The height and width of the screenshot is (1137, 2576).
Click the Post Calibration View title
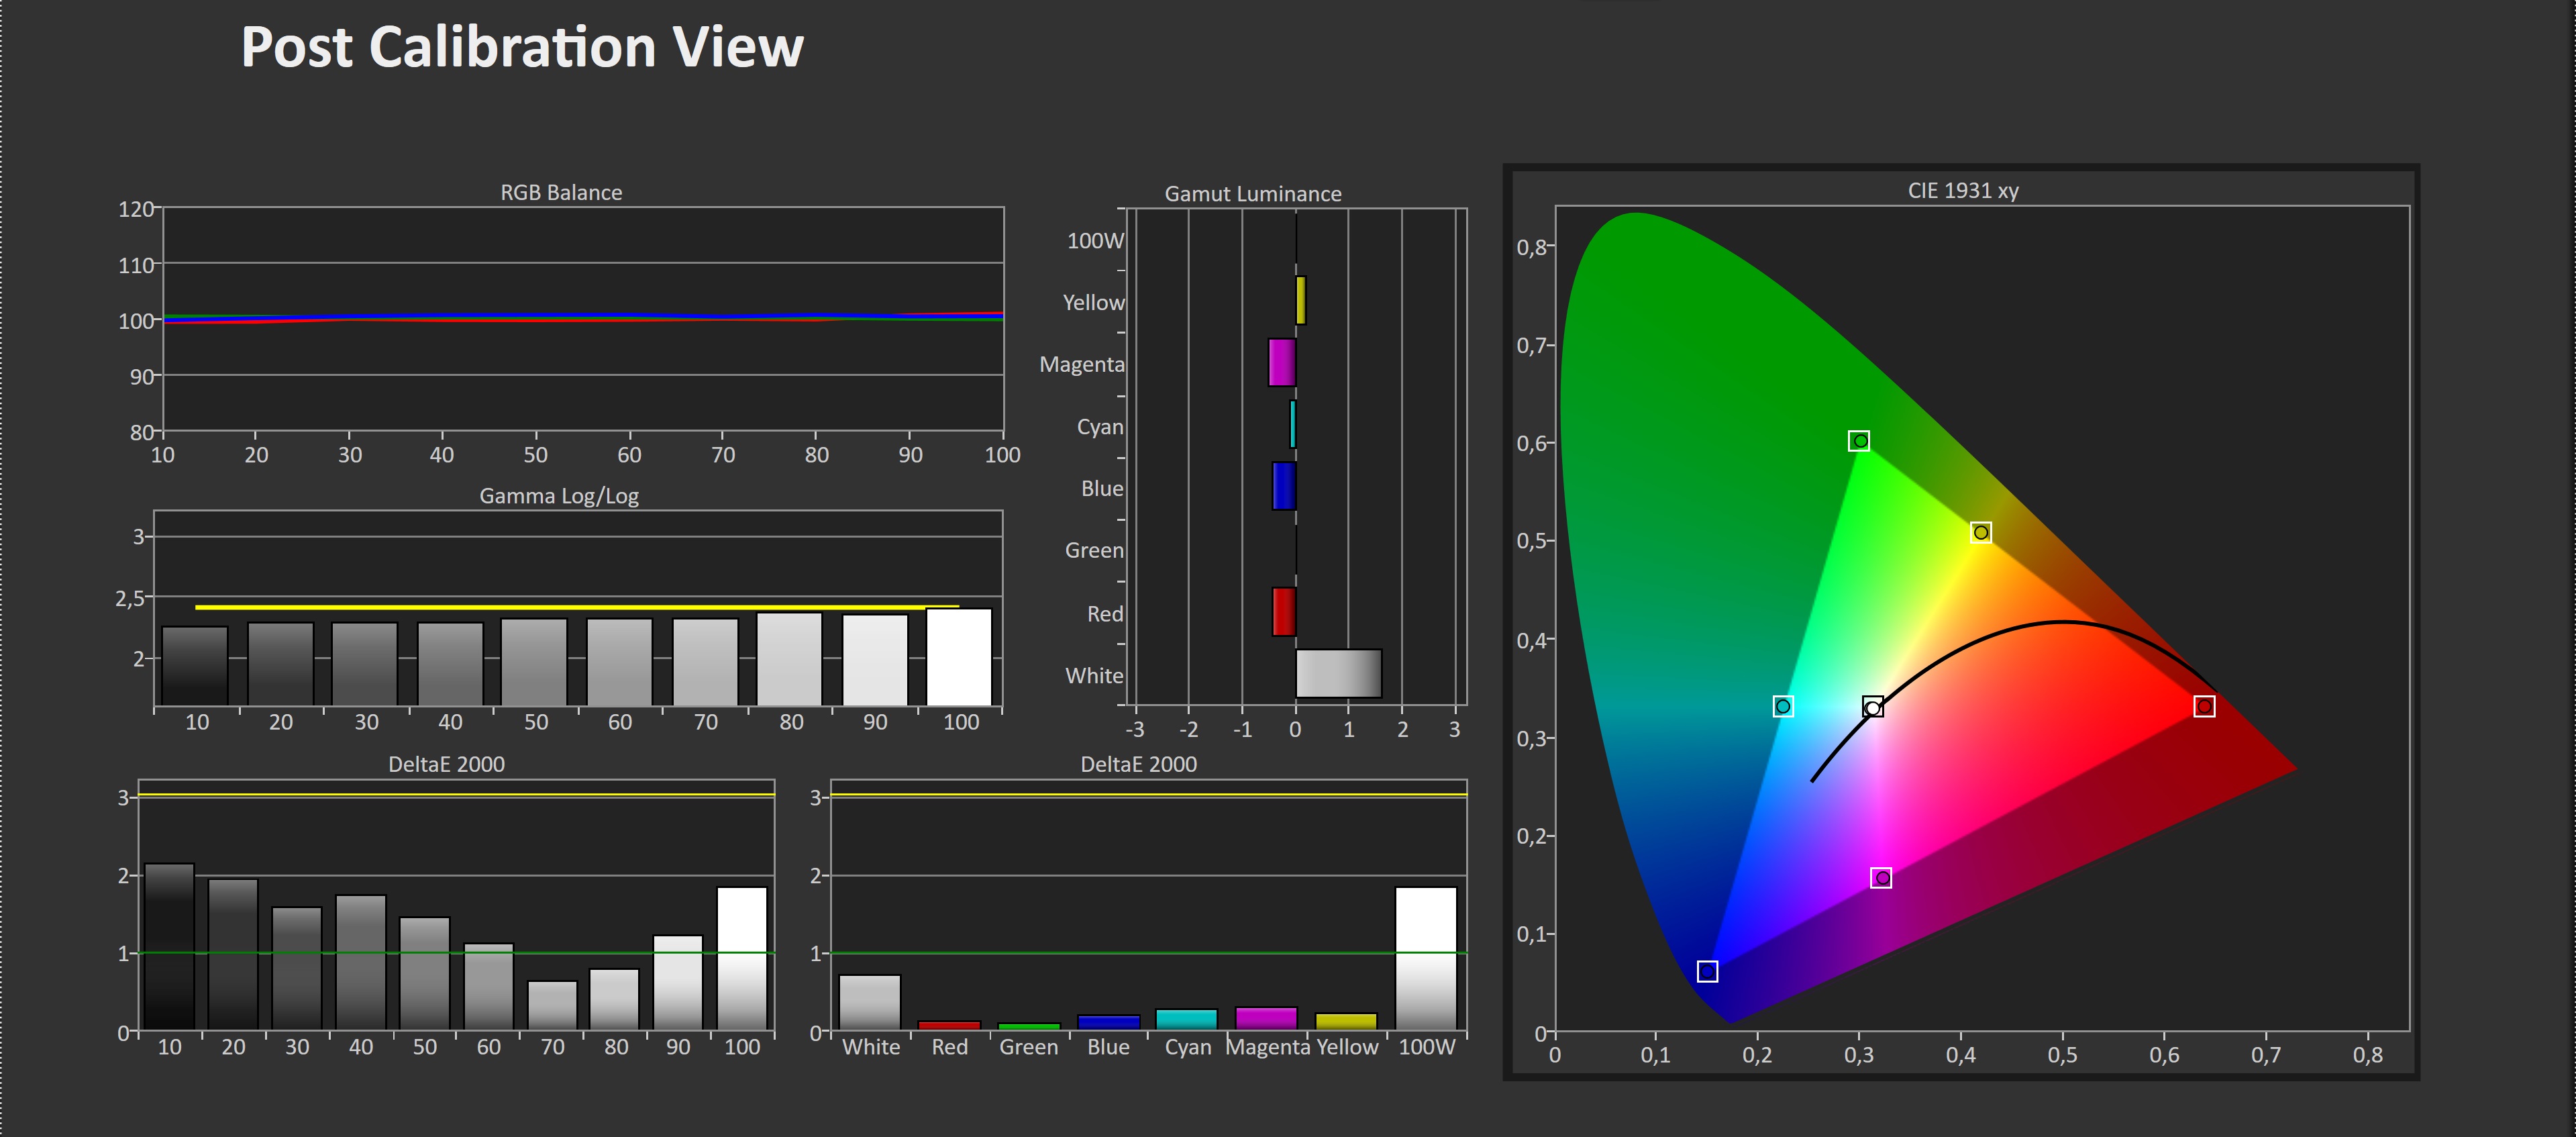pyautogui.click(x=522, y=47)
